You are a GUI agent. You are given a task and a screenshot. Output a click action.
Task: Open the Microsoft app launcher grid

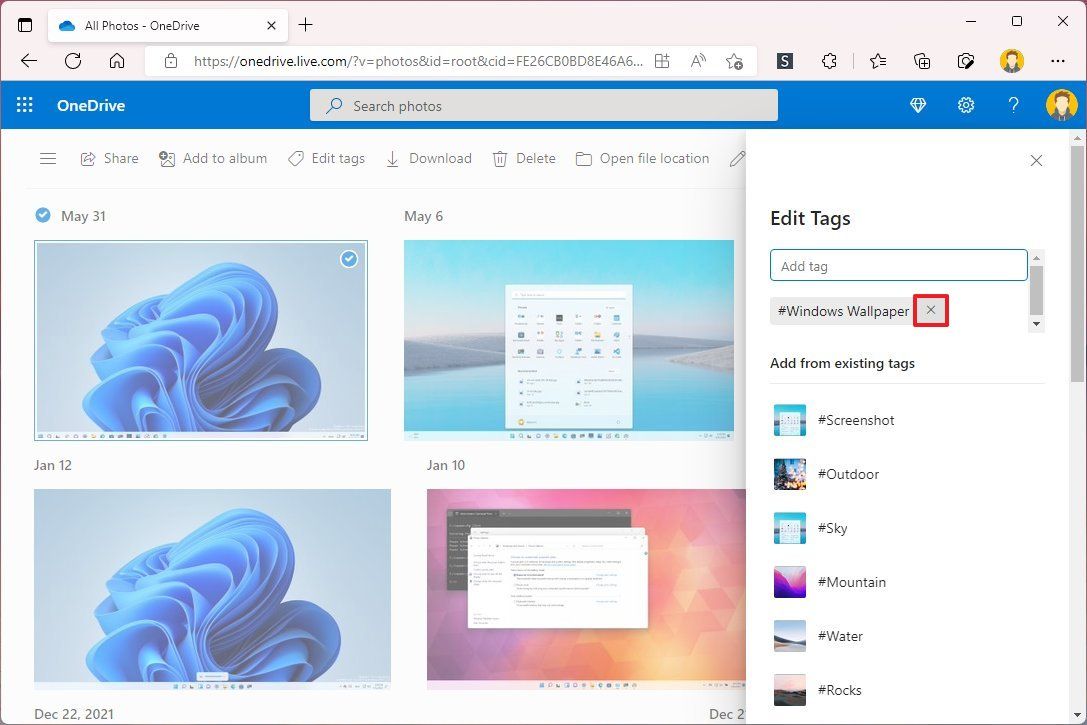24,105
